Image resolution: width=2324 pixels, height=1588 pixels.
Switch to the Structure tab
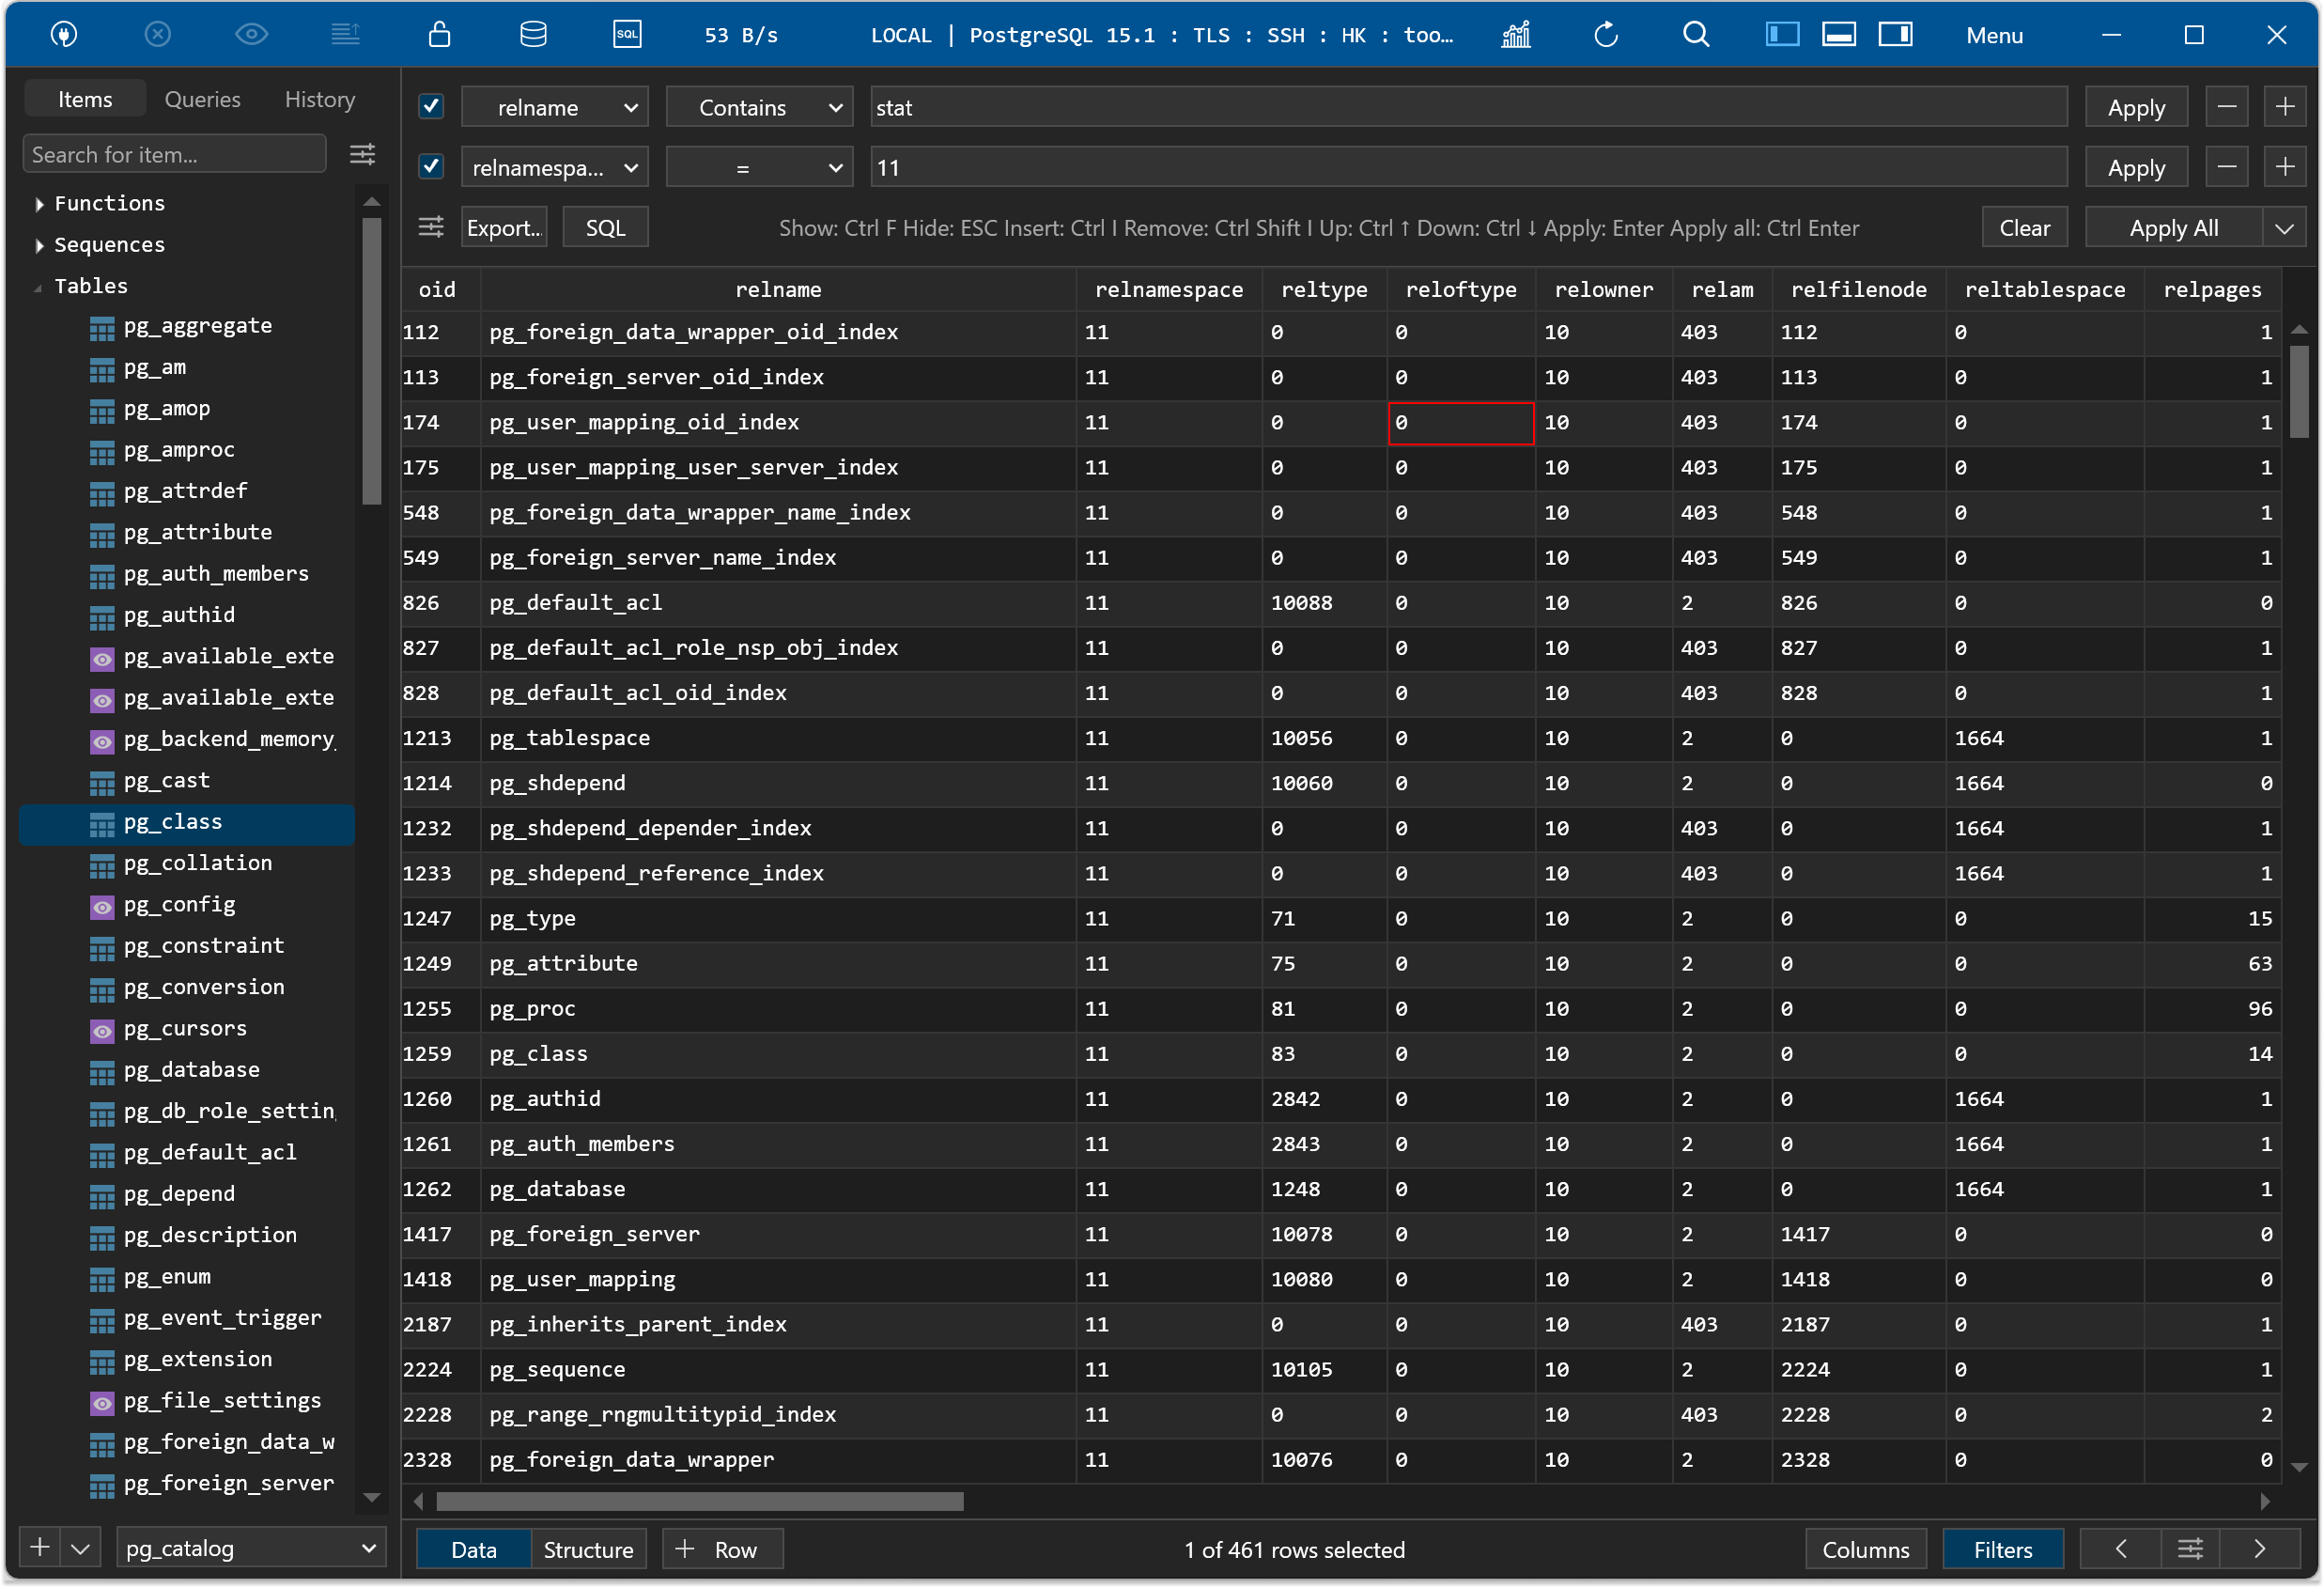click(x=586, y=1549)
